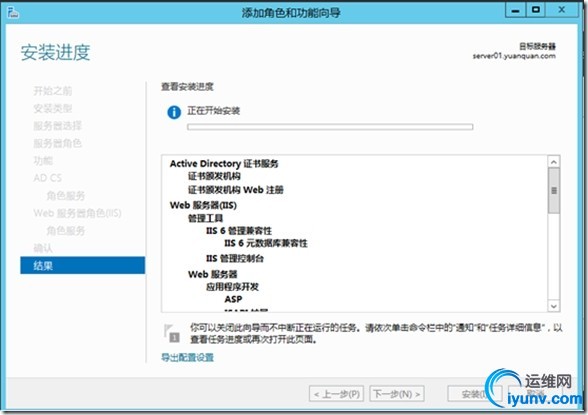This screenshot has height=415, width=588.
Task: Minimize the 添加角色和功能向导 window
Action: (x=516, y=10)
